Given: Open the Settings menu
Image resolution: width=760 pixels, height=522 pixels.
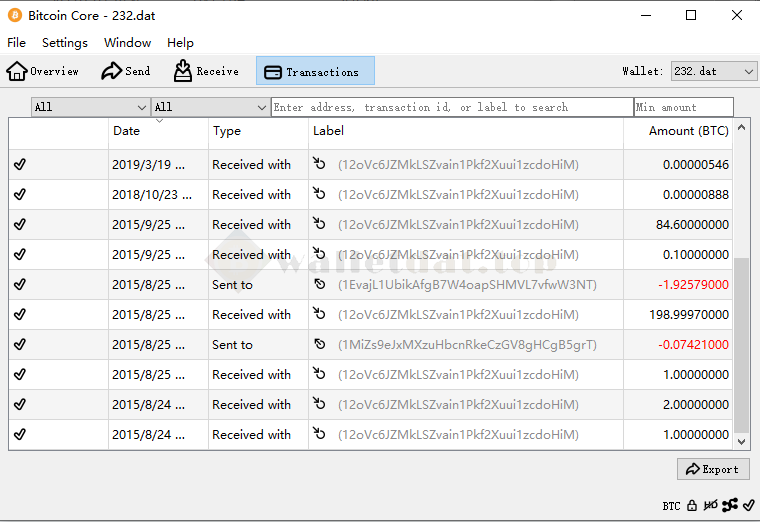Looking at the screenshot, I should pos(65,43).
